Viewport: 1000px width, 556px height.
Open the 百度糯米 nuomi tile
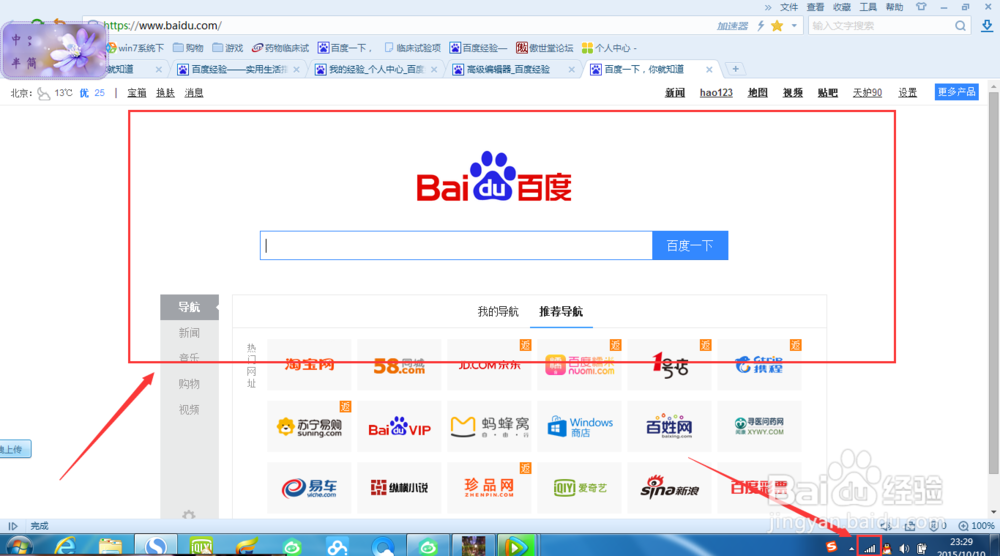pos(579,365)
